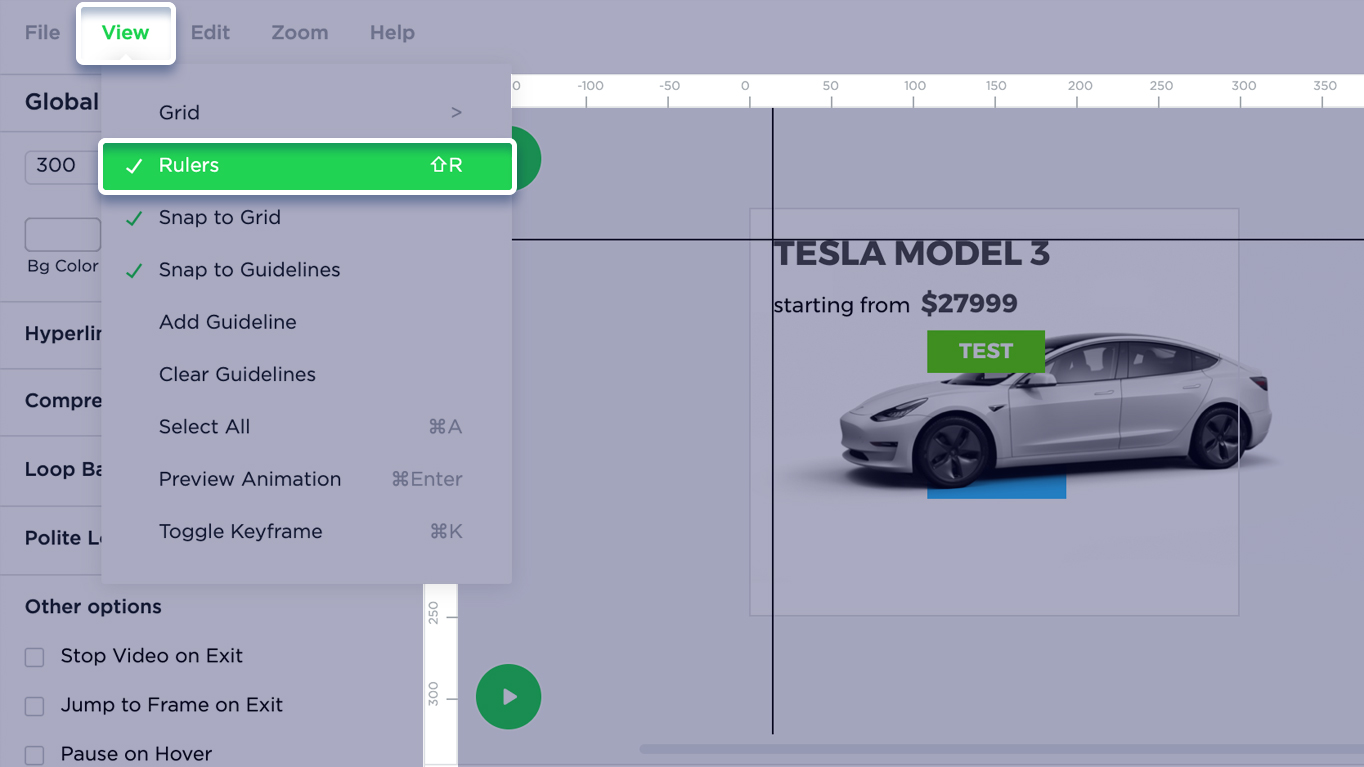Select the $27999 price text
This screenshot has height=767, width=1364.
(x=969, y=303)
